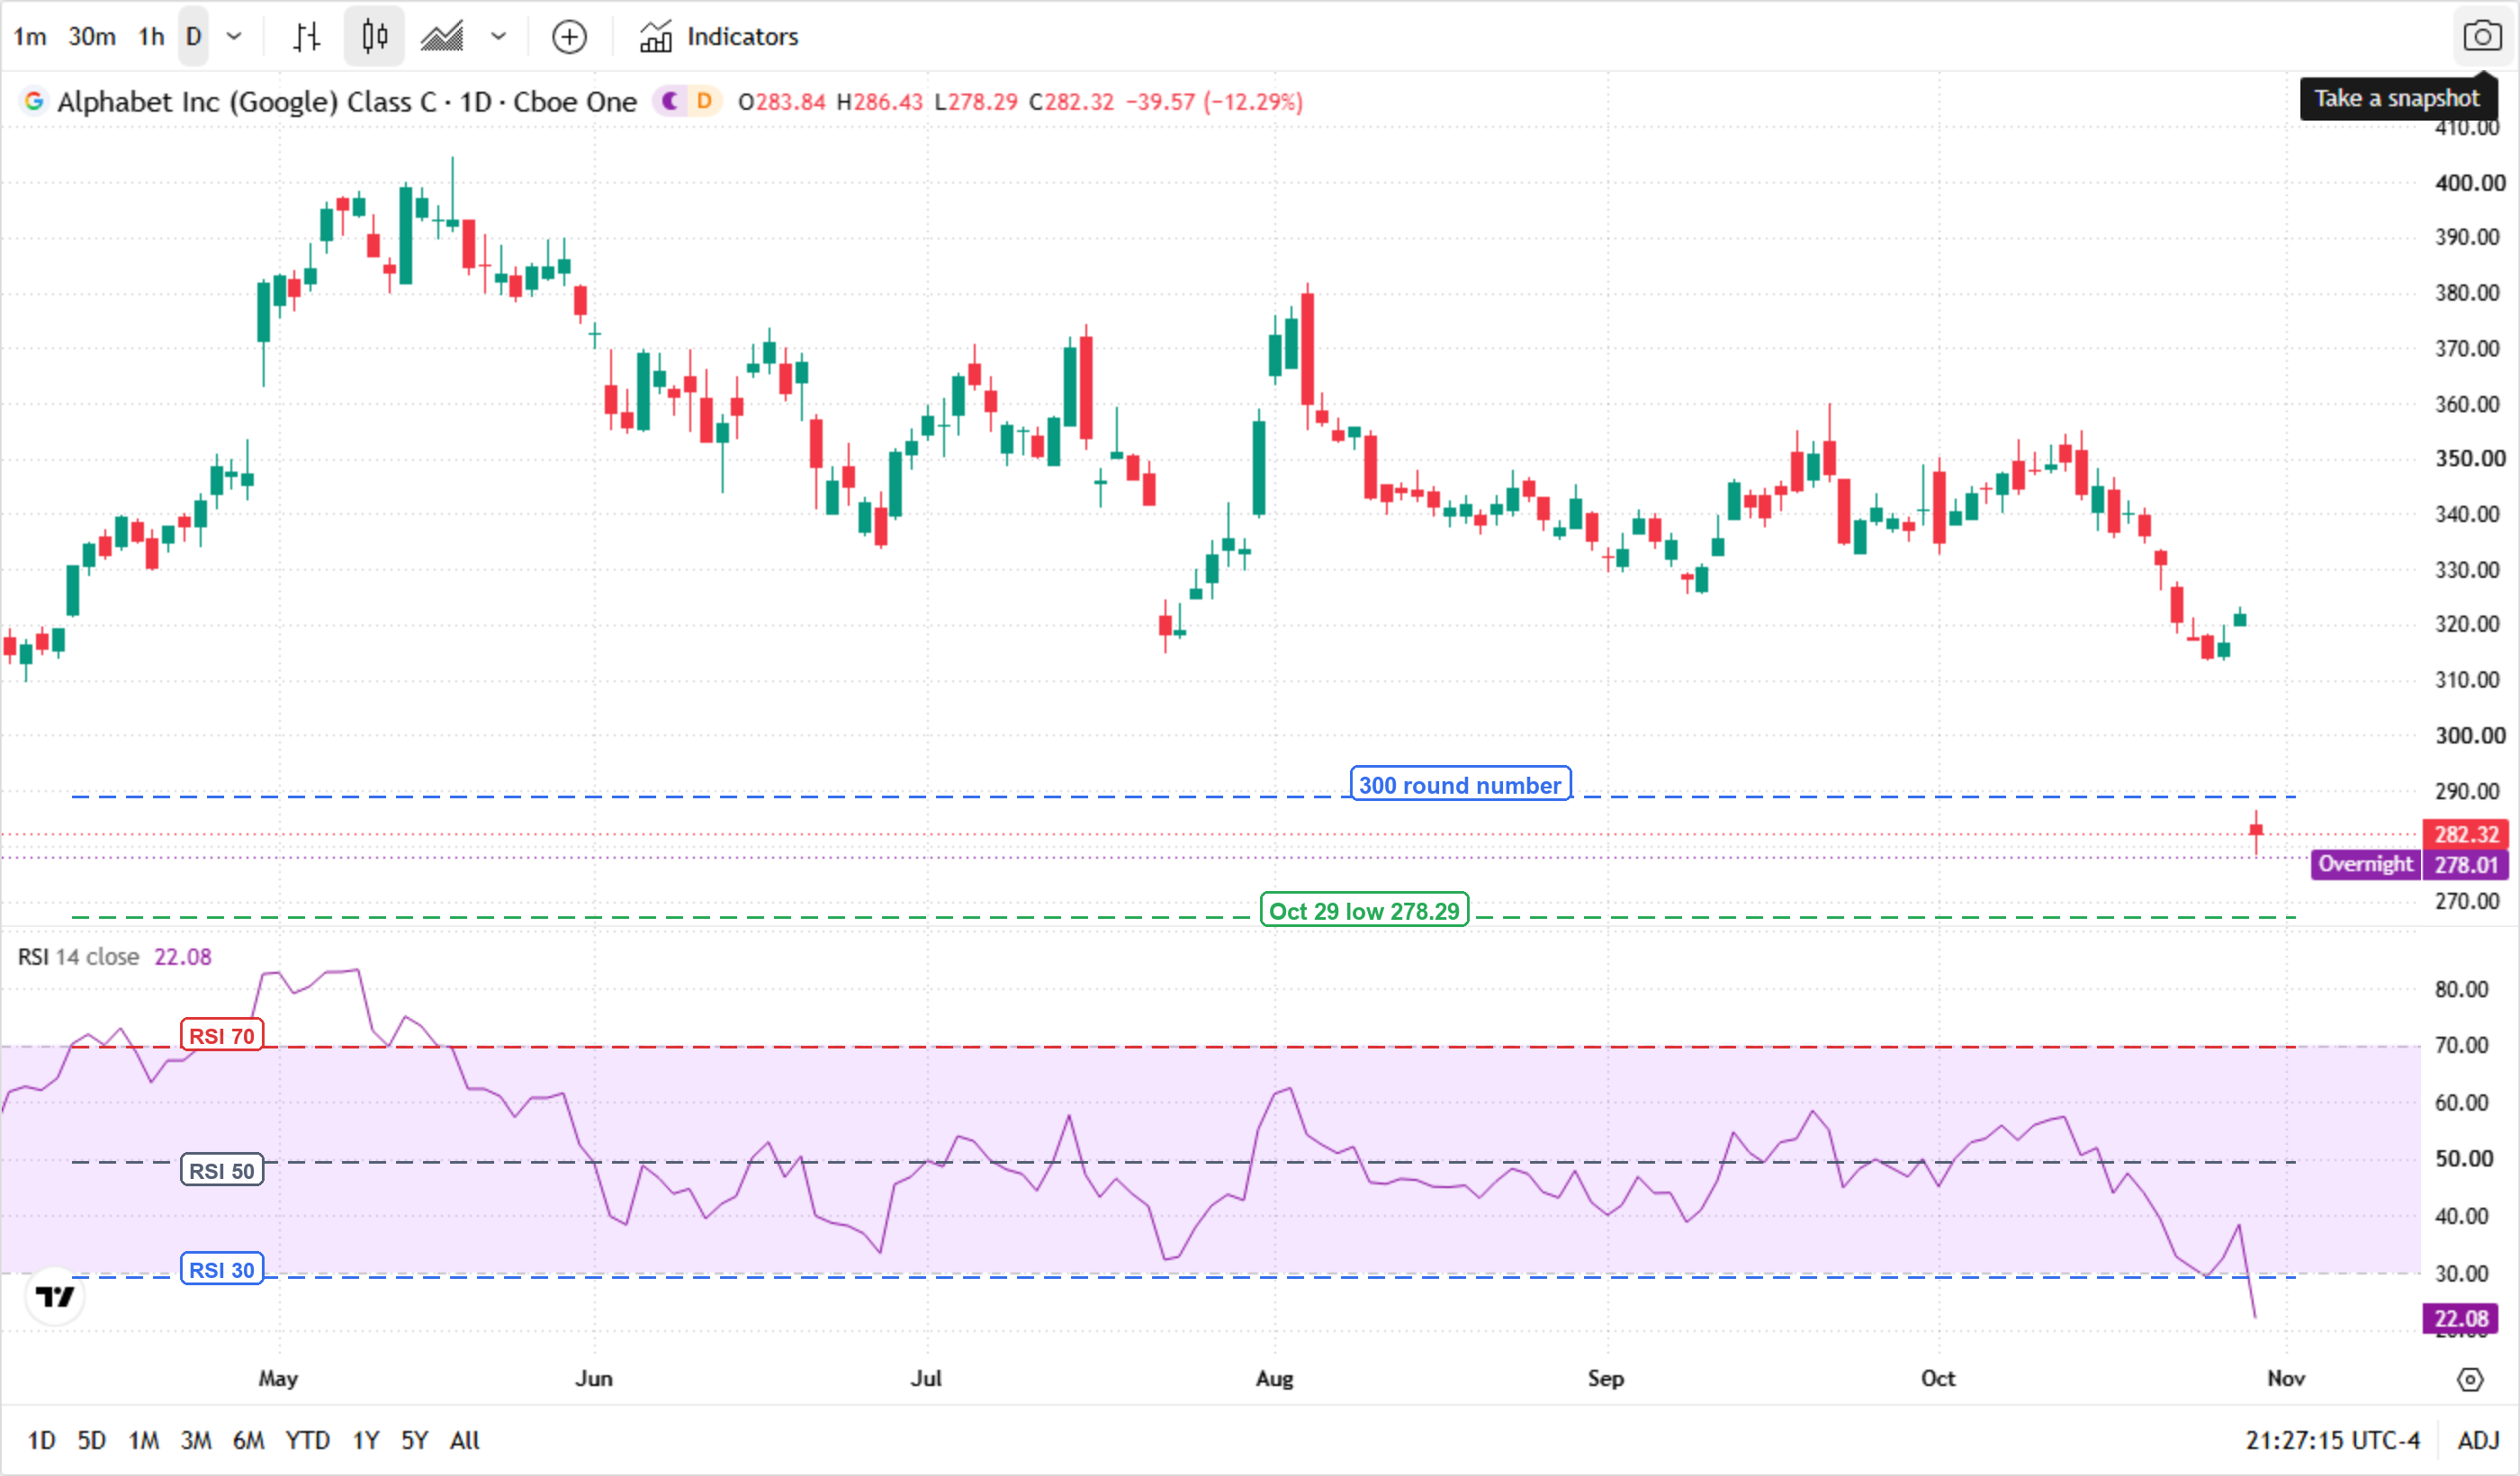Open the Indicators menu

pos(719,37)
